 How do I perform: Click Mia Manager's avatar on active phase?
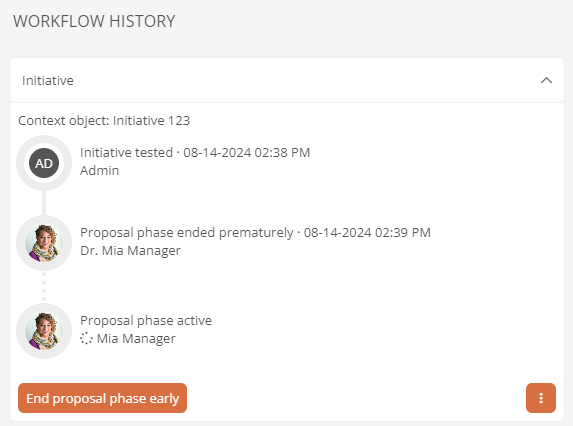coord(44,331)
